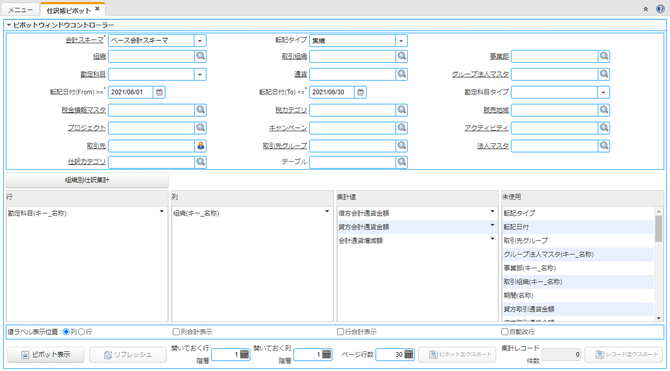Viewport: 670px width, 371px height.
Task: Select 取引組織(キー_名称) in unused list
Action: pyautogui.click(x=579, y=281)
